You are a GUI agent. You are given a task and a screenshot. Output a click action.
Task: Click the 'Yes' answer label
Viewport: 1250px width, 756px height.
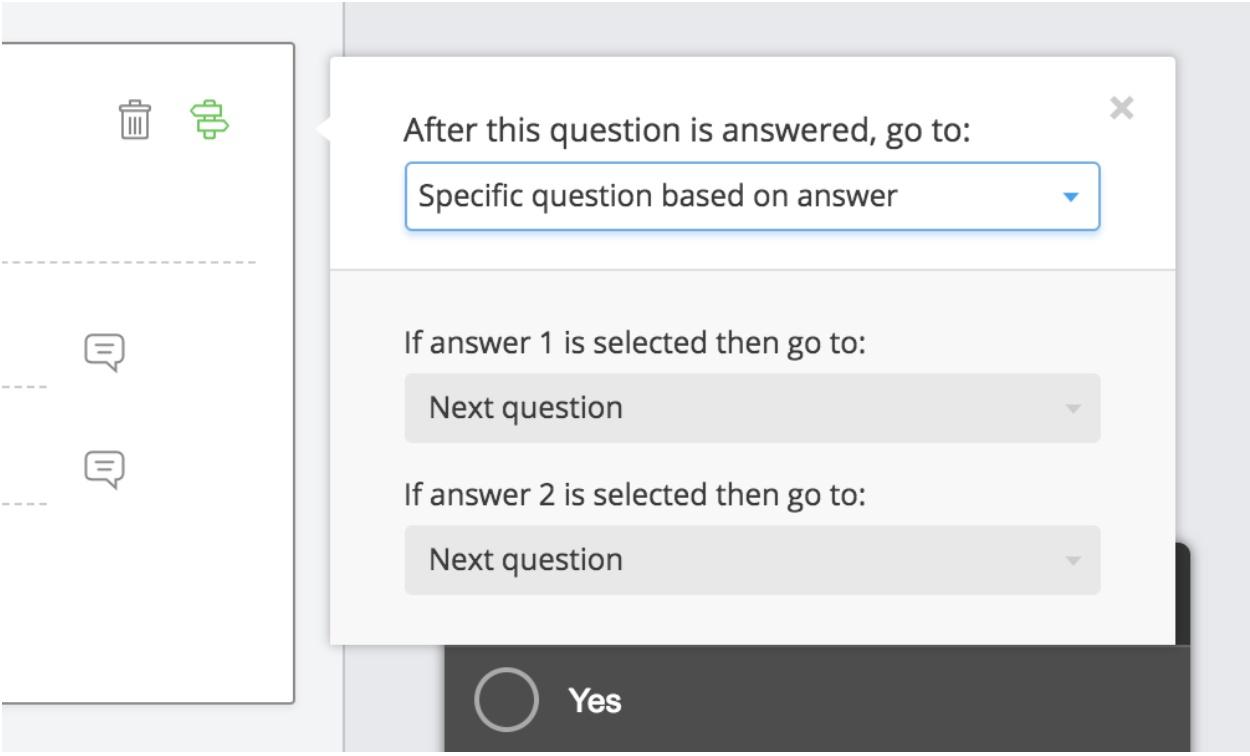pyautogui.click(x=595, y=701)
